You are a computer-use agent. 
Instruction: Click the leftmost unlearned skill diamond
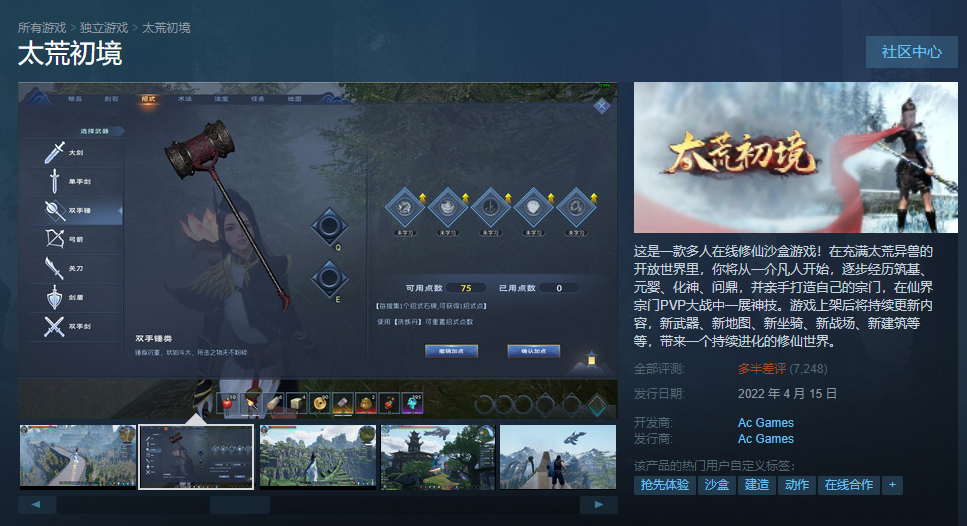tap(405, 207)
